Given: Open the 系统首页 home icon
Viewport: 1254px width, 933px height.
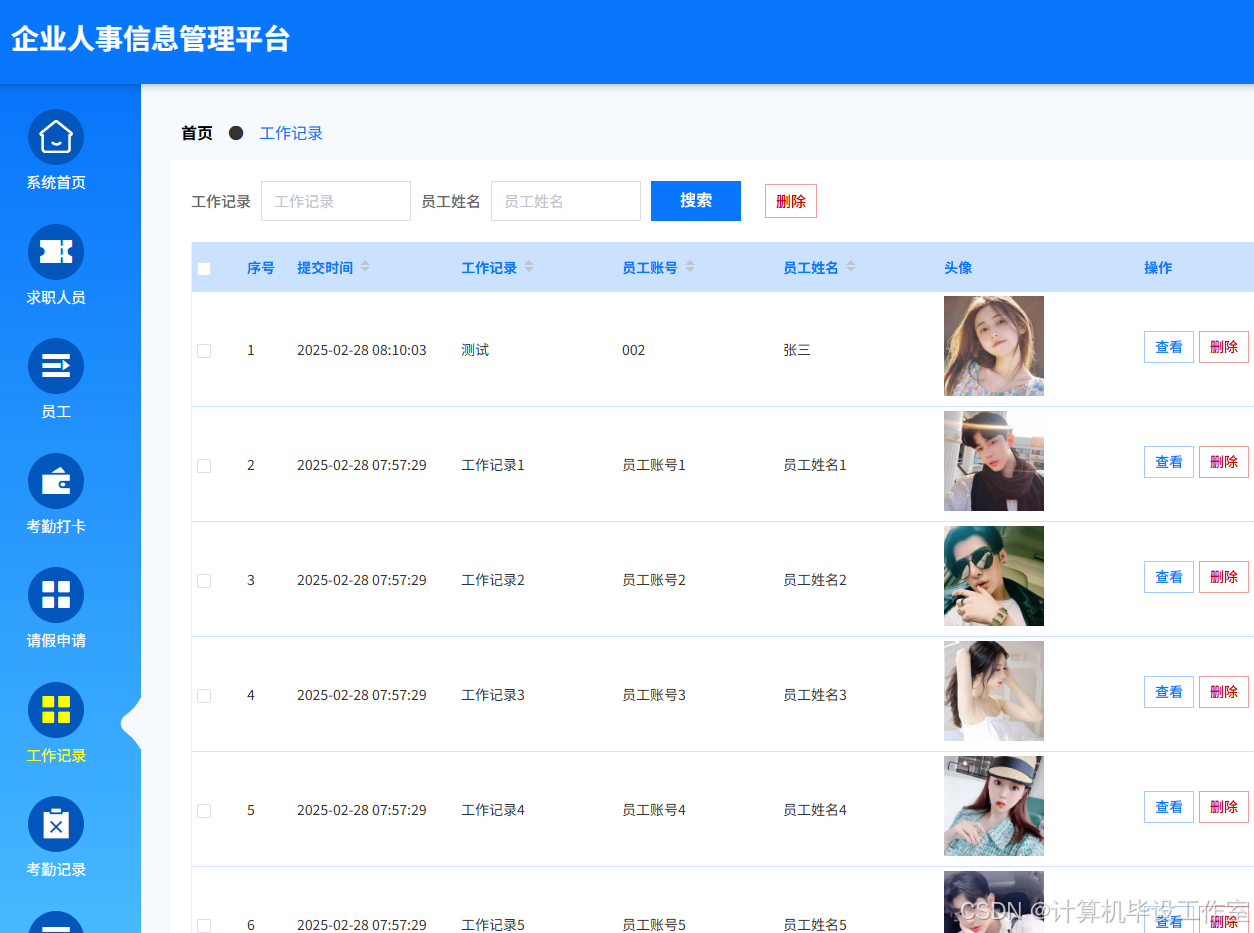Looking at the screenshot, I should pos(56,137).
